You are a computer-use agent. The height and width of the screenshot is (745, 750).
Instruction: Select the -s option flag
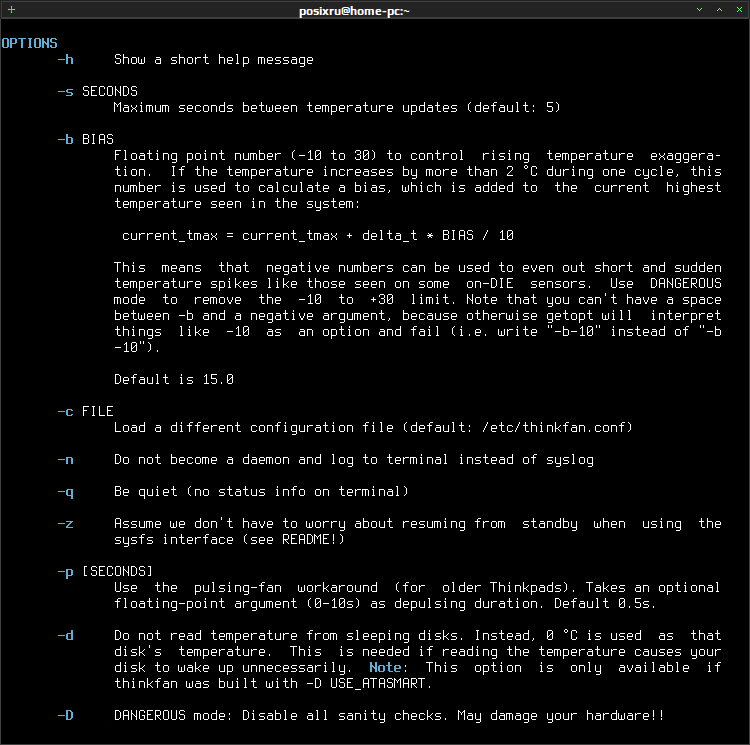pyautogui.click(x=66, y=91)
